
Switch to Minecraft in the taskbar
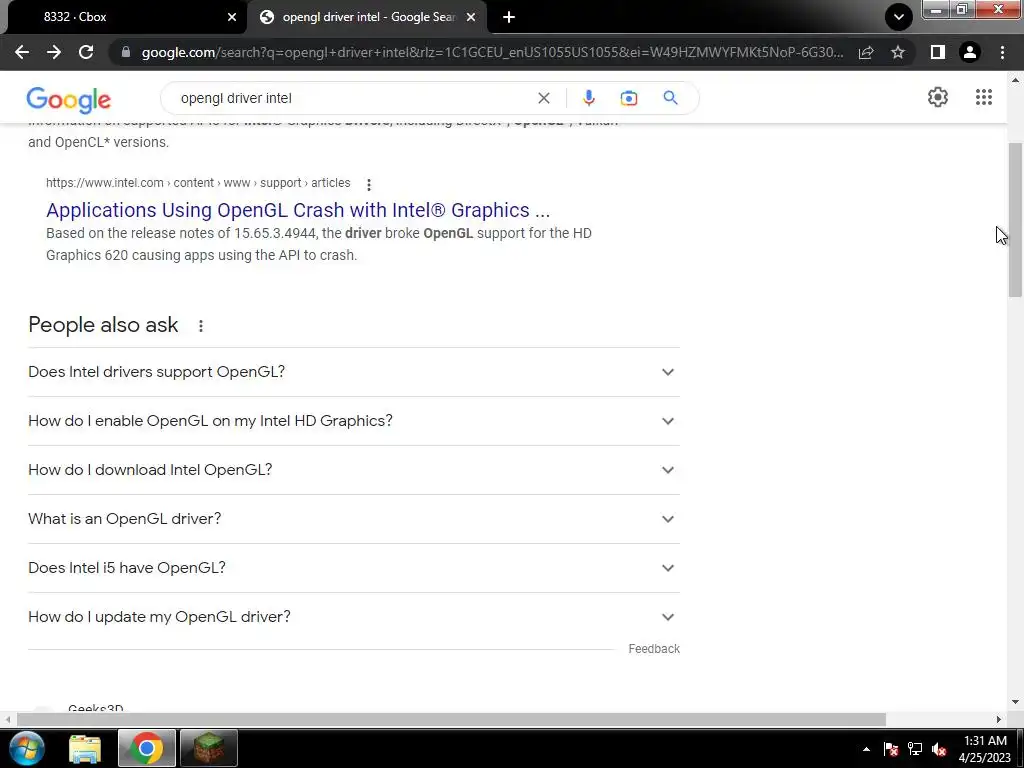[x=208, y=748]
